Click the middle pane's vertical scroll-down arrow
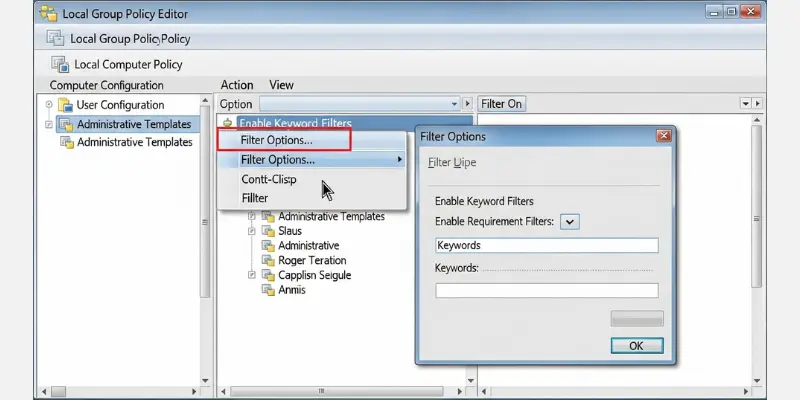The image size is (800, 400). 470,381
